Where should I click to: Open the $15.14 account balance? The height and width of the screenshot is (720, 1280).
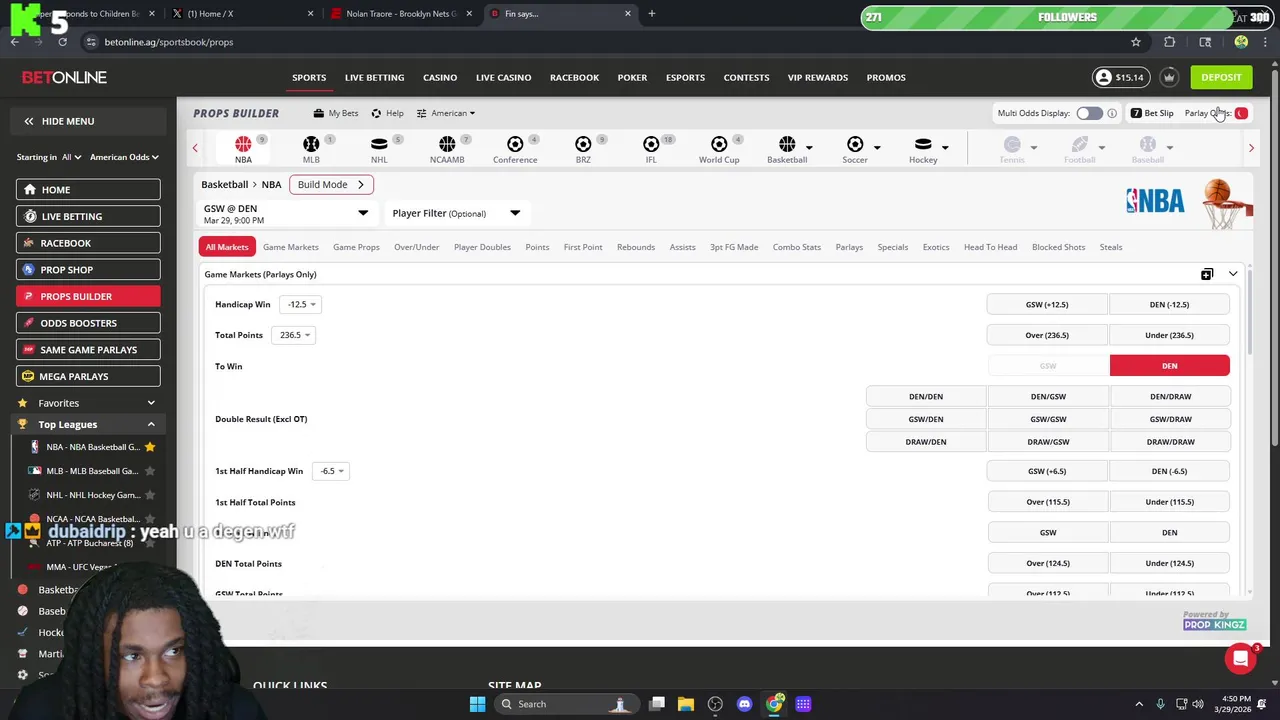point(1120,77)
